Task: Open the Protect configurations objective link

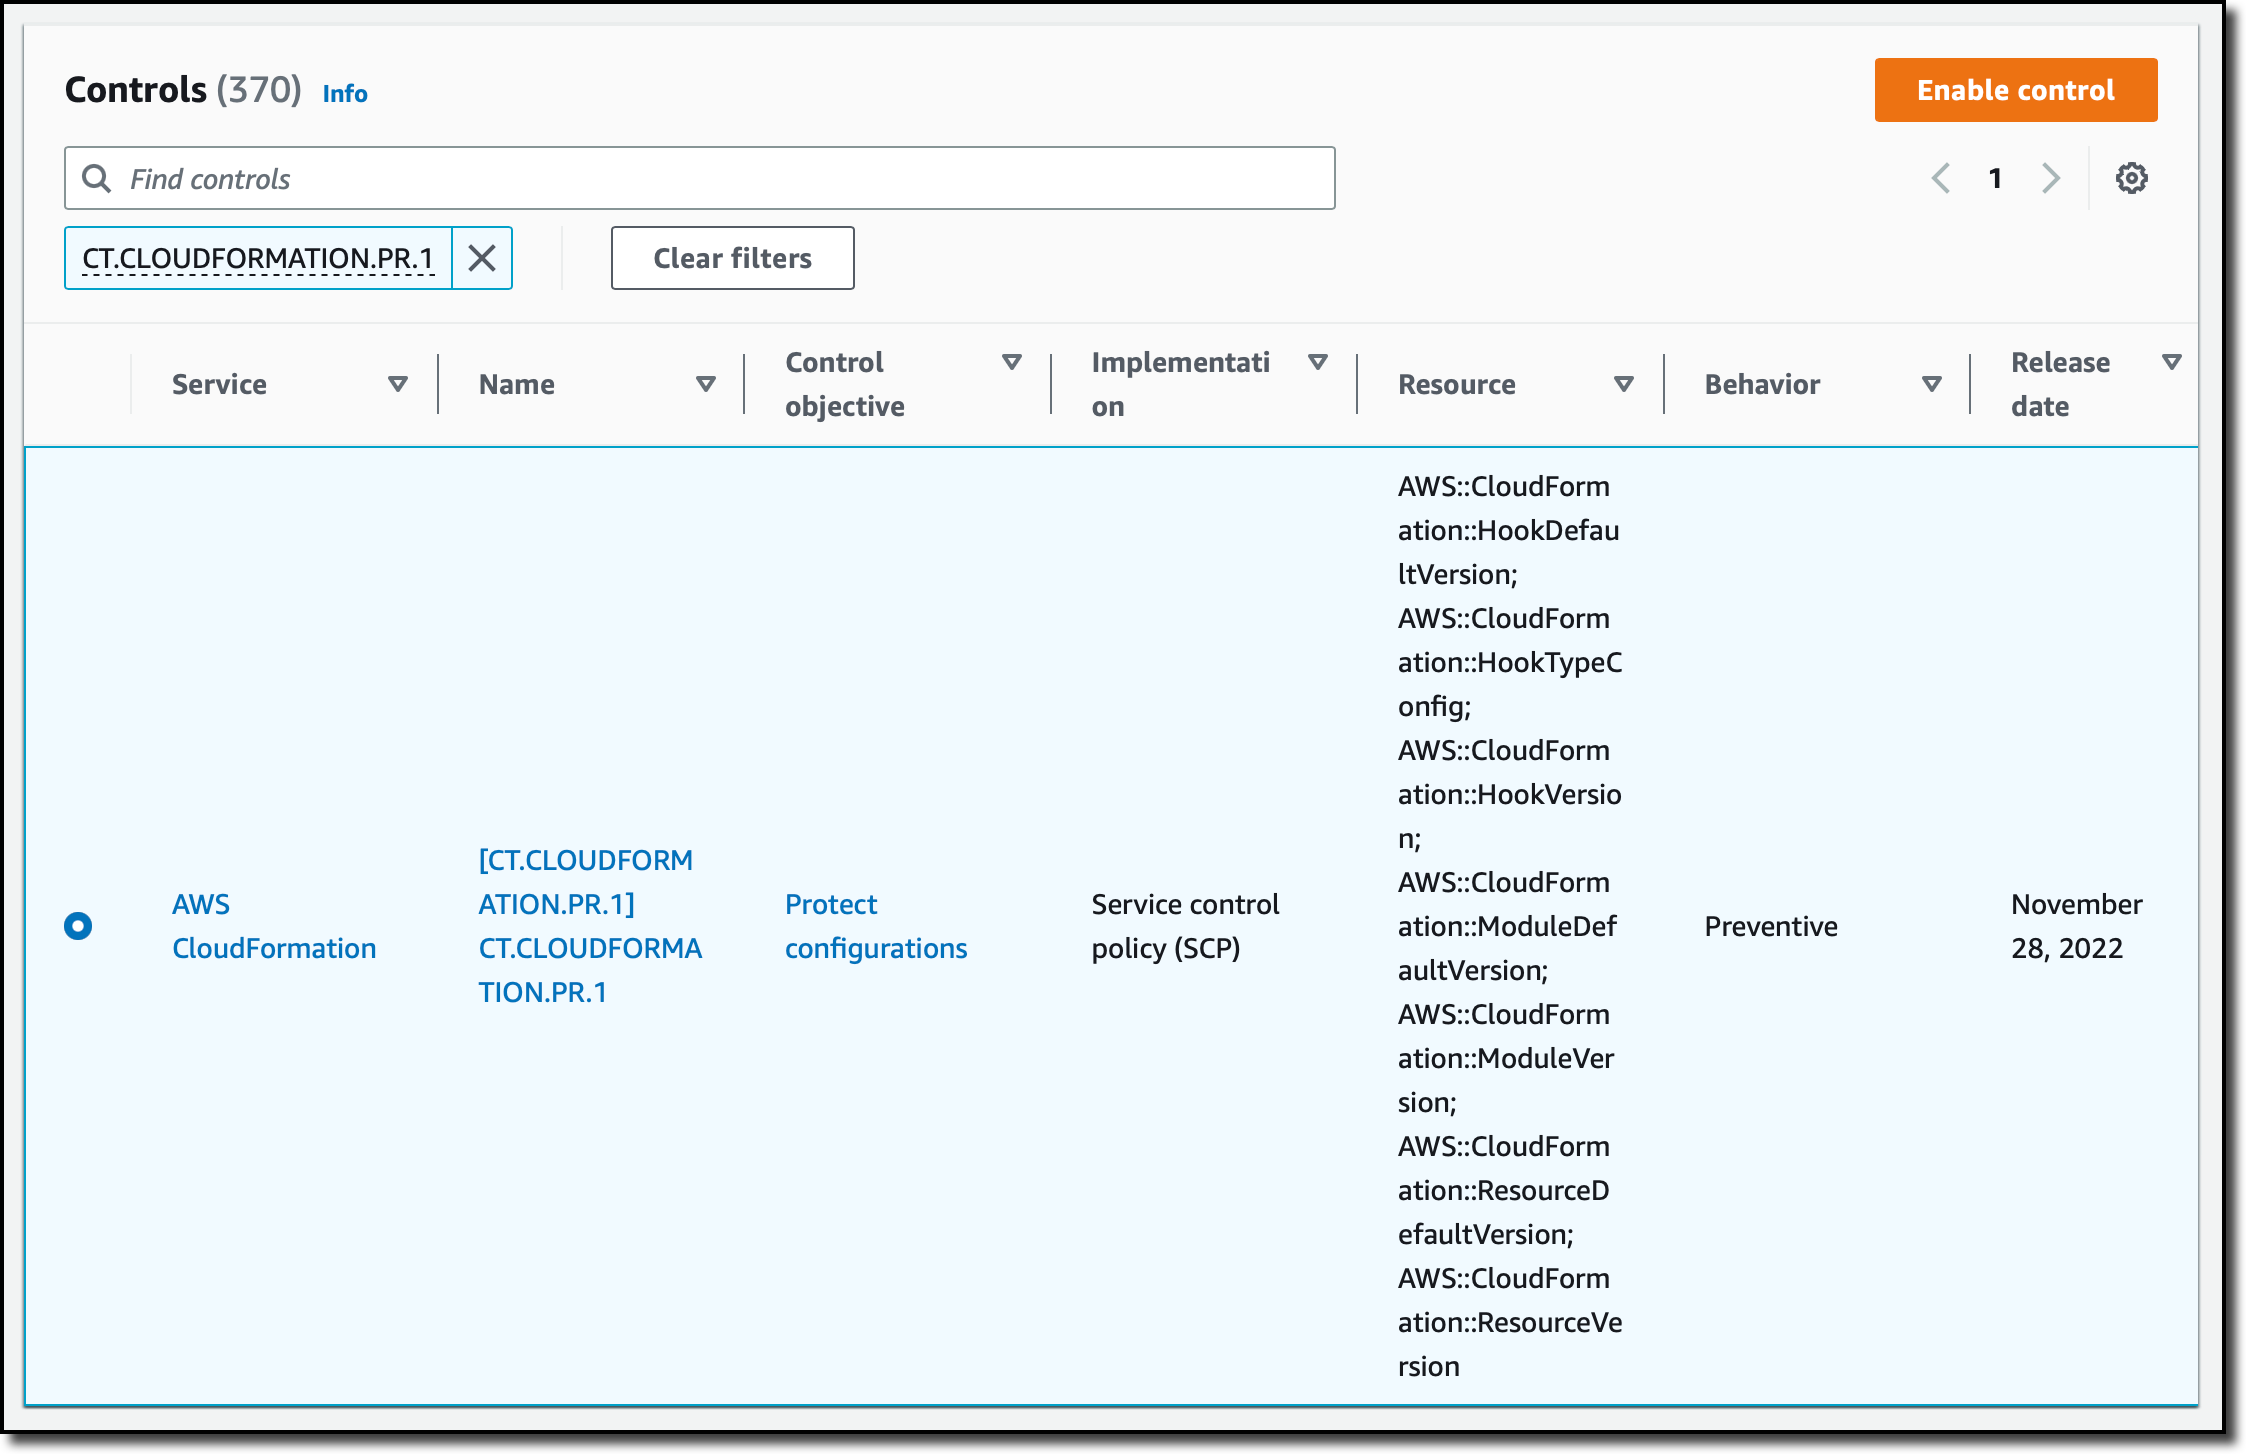Action: coord(875,926)
